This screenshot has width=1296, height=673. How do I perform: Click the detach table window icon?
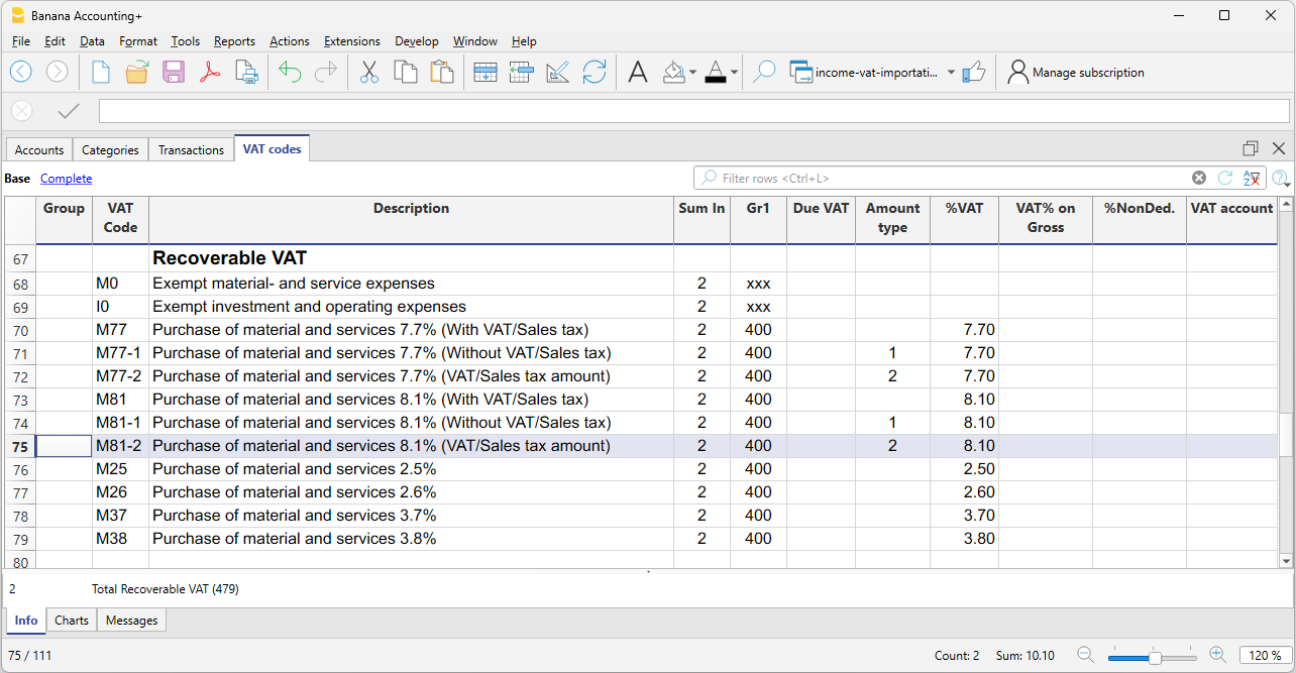1250,148
